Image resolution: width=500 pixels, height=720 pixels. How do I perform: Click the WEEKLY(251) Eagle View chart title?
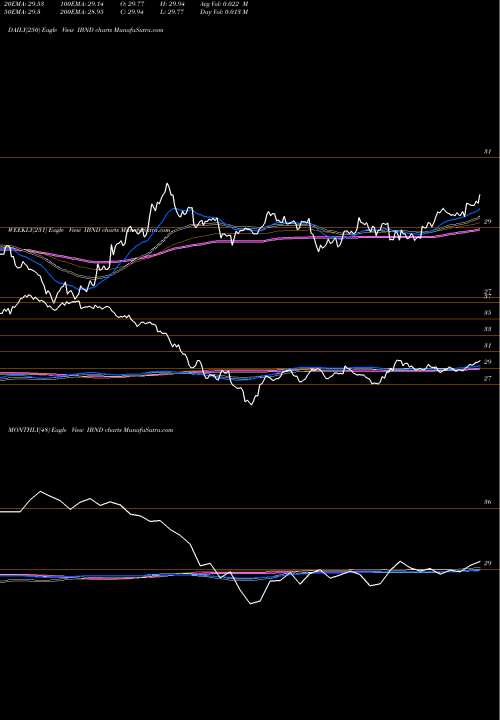click(89, 230)
